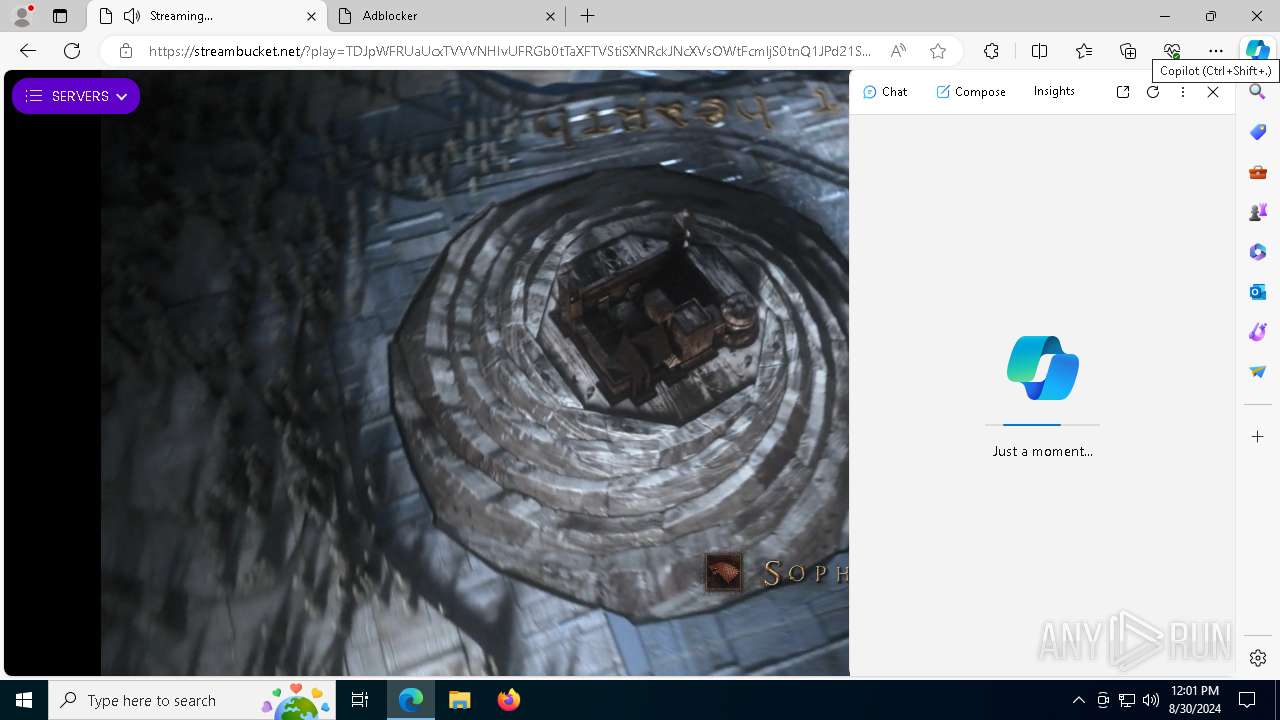The width and height of the screenshot is (1280, 720).
Task: Click on the streaming video player
Action: (x=426, y=373)
